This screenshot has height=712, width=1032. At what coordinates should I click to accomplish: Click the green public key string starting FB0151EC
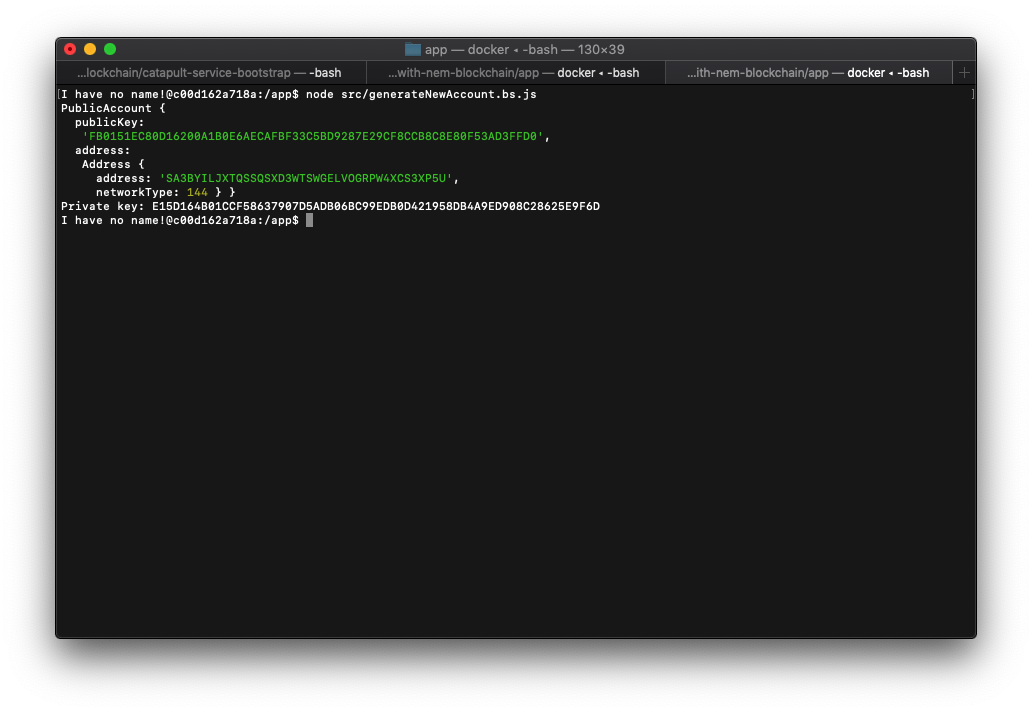[313, 136]
